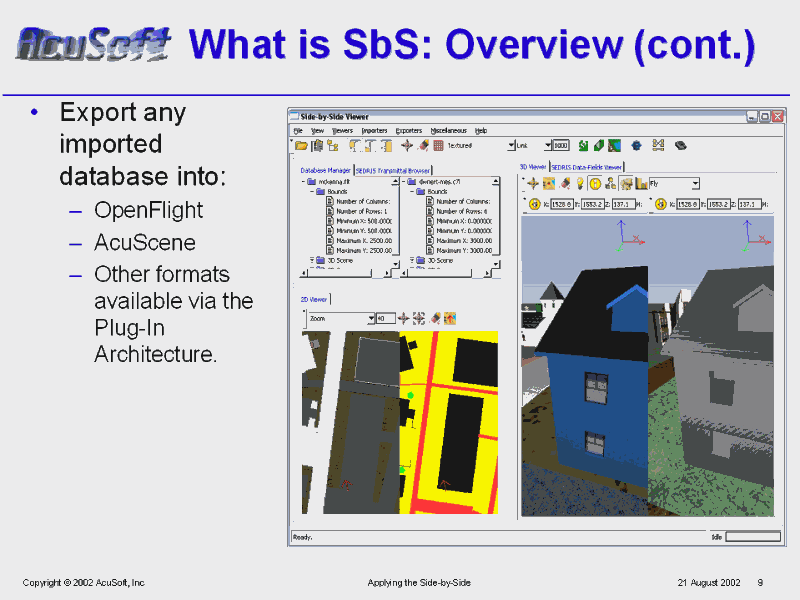Open the Textured render mode dropdown
Viewport: 800px width, 600px height.
pos(511,146)
